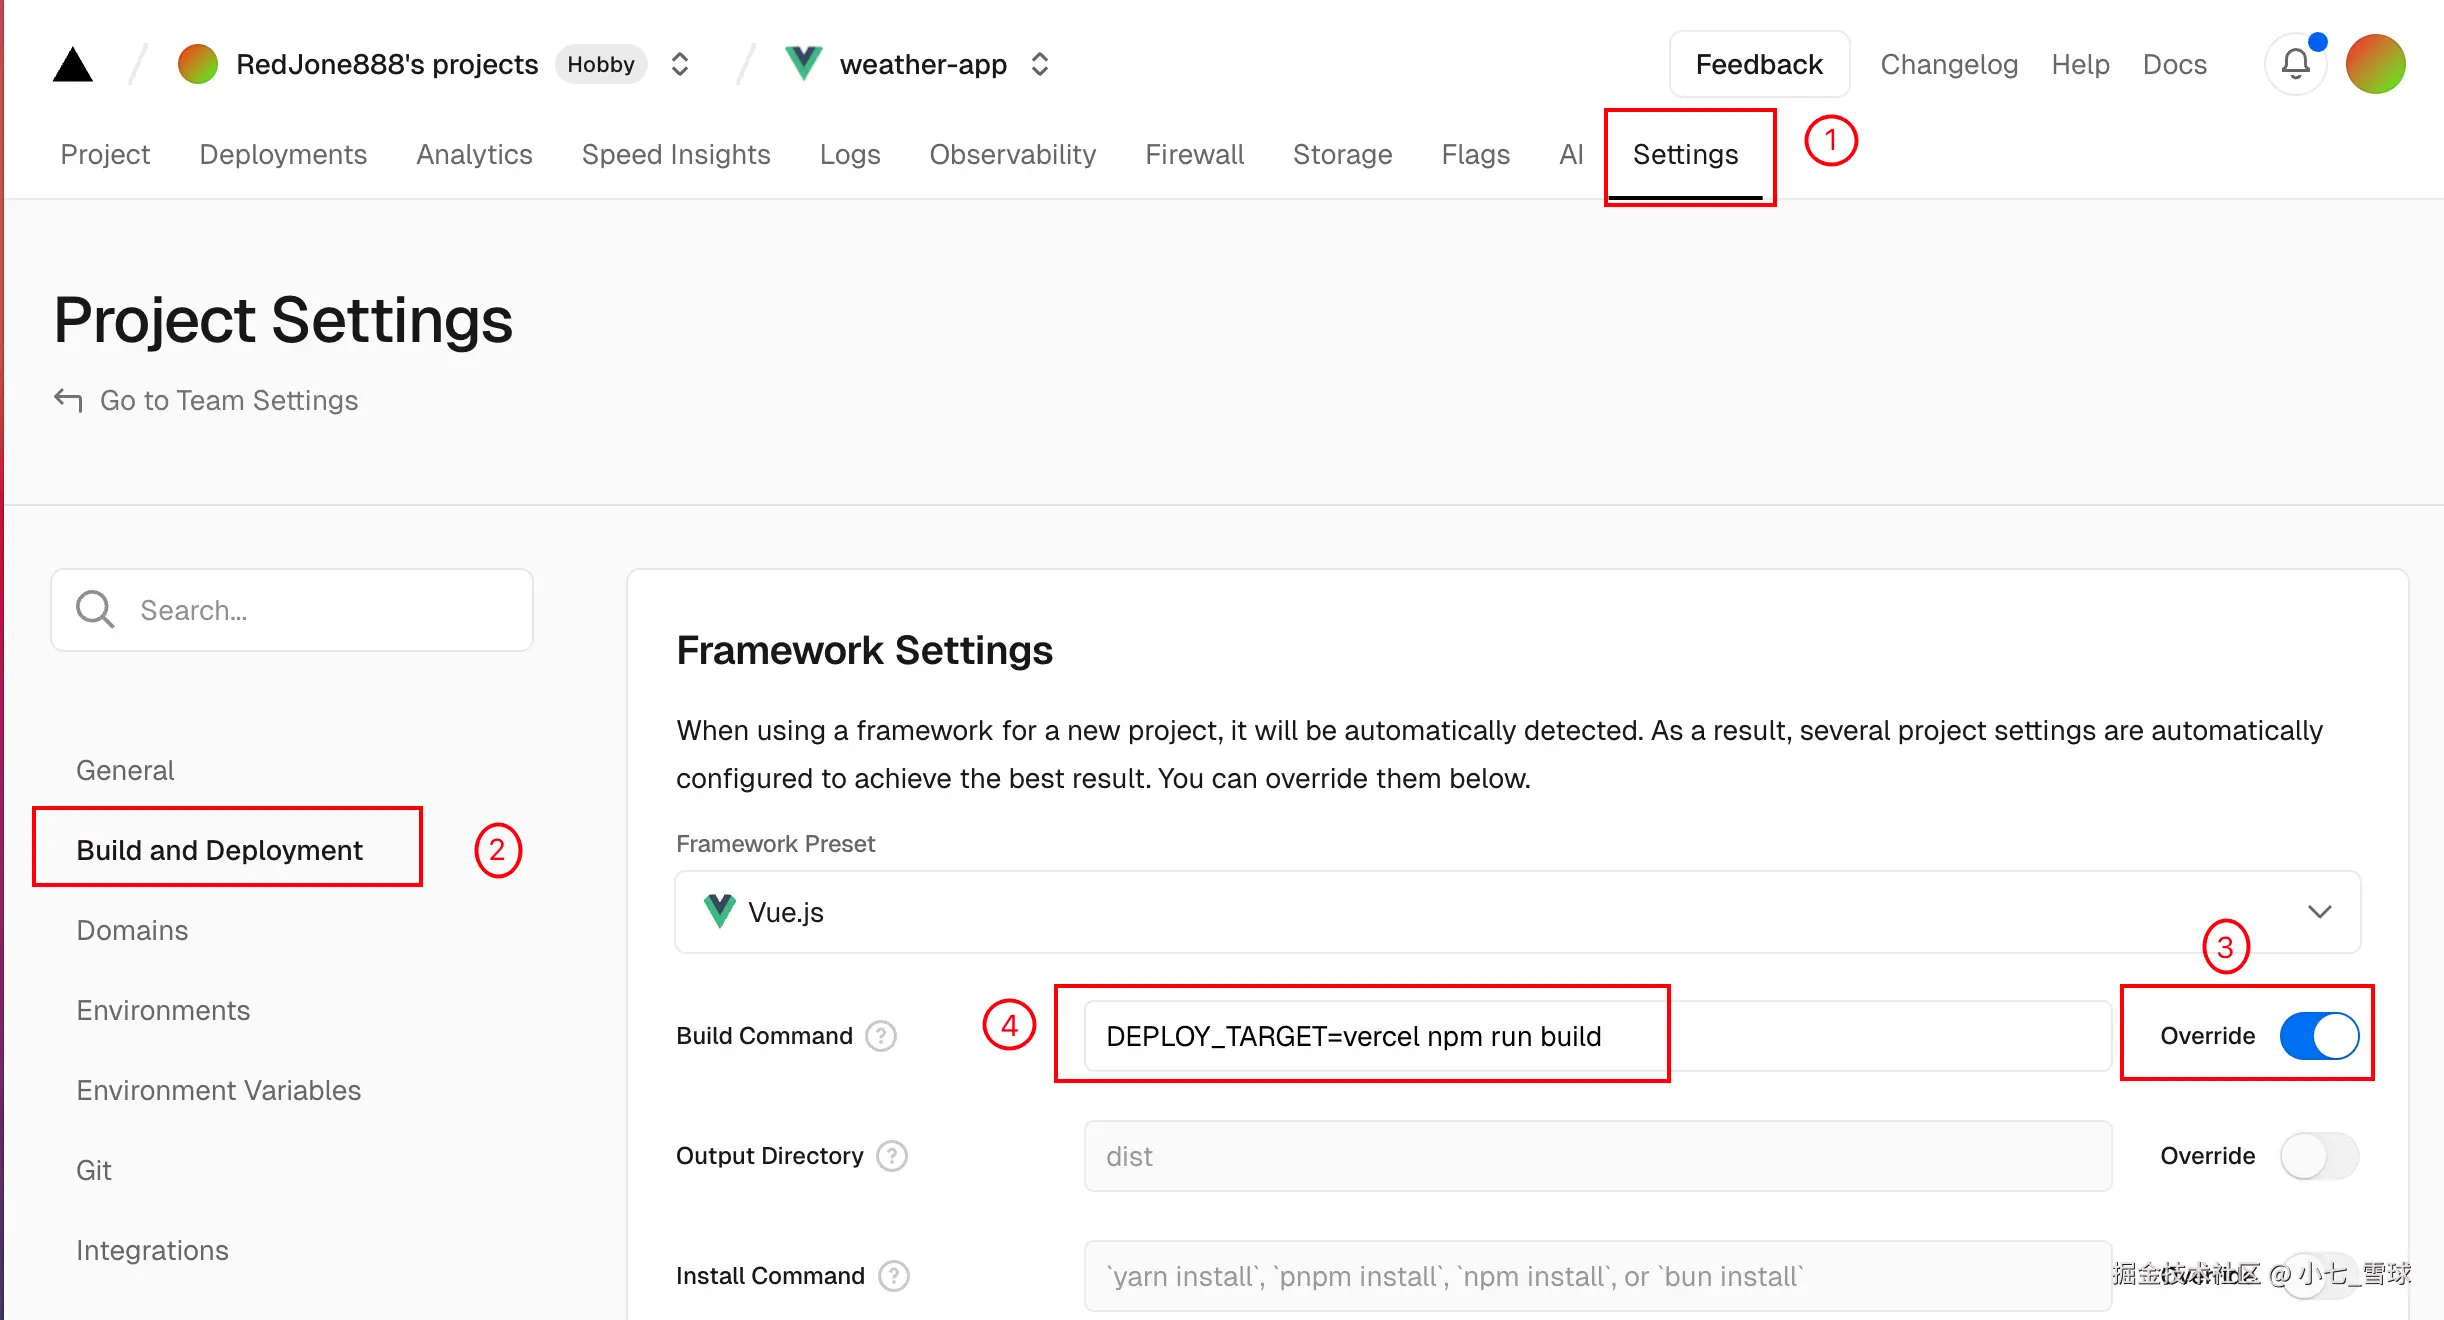
Task: Go to Team Settings link
Action: click(x=228, y=400)
